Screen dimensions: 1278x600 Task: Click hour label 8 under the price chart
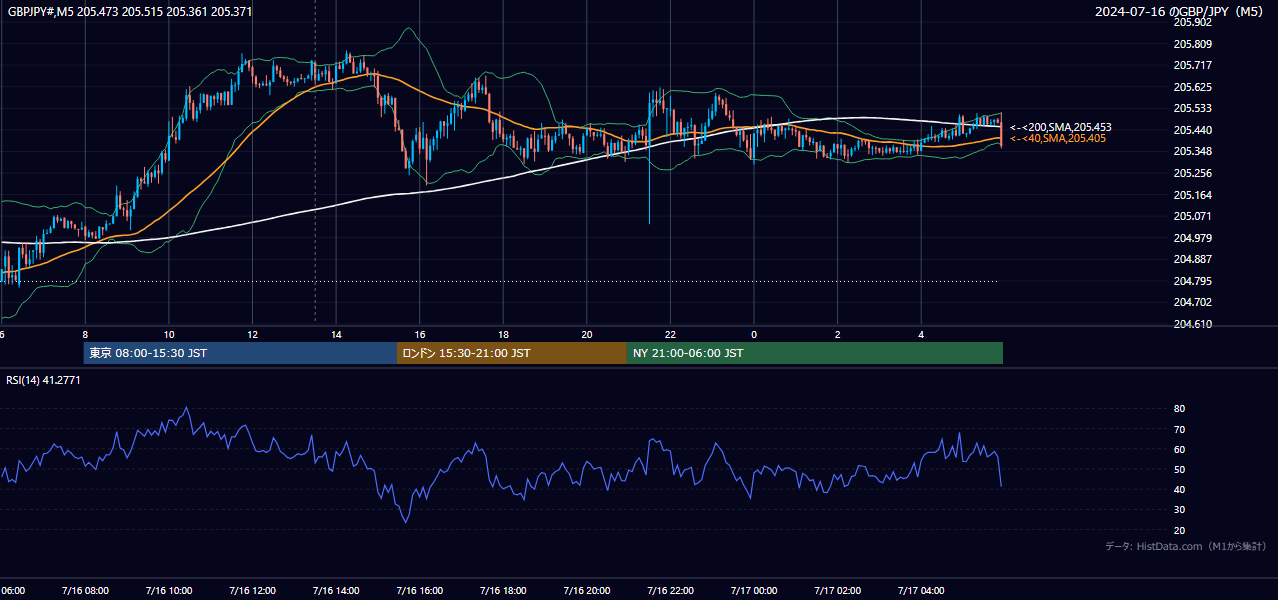tap(85, 335)
